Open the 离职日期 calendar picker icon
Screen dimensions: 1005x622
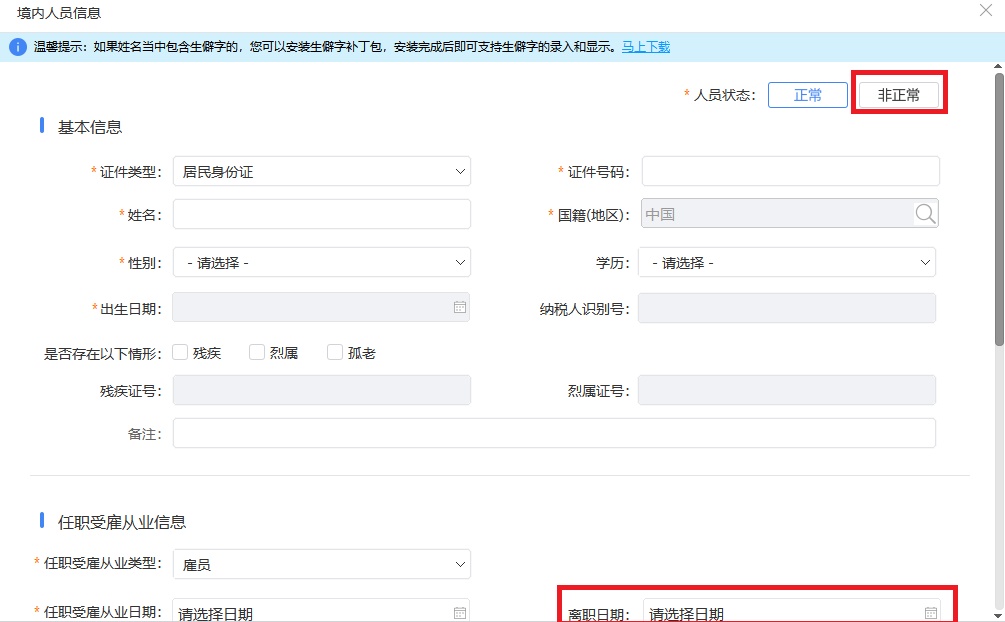click(931, 613)
